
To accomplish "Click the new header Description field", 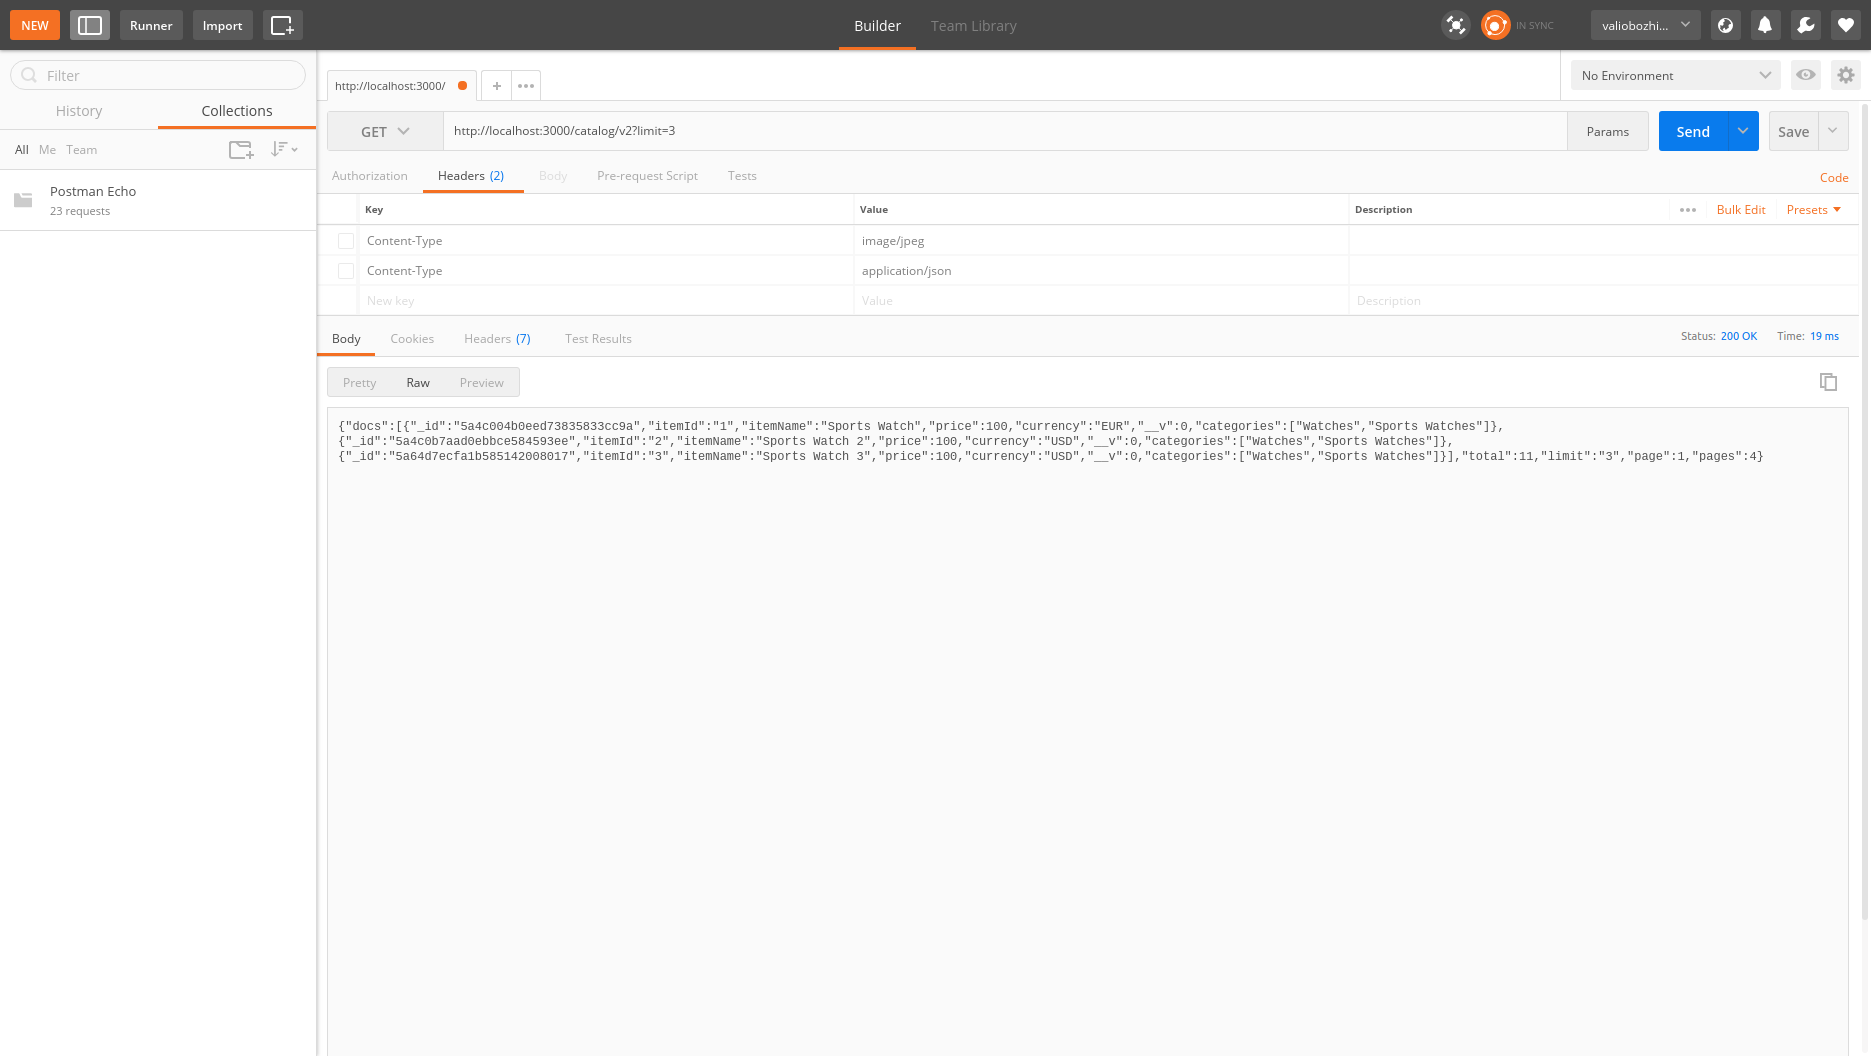I will click(1603, 301).
